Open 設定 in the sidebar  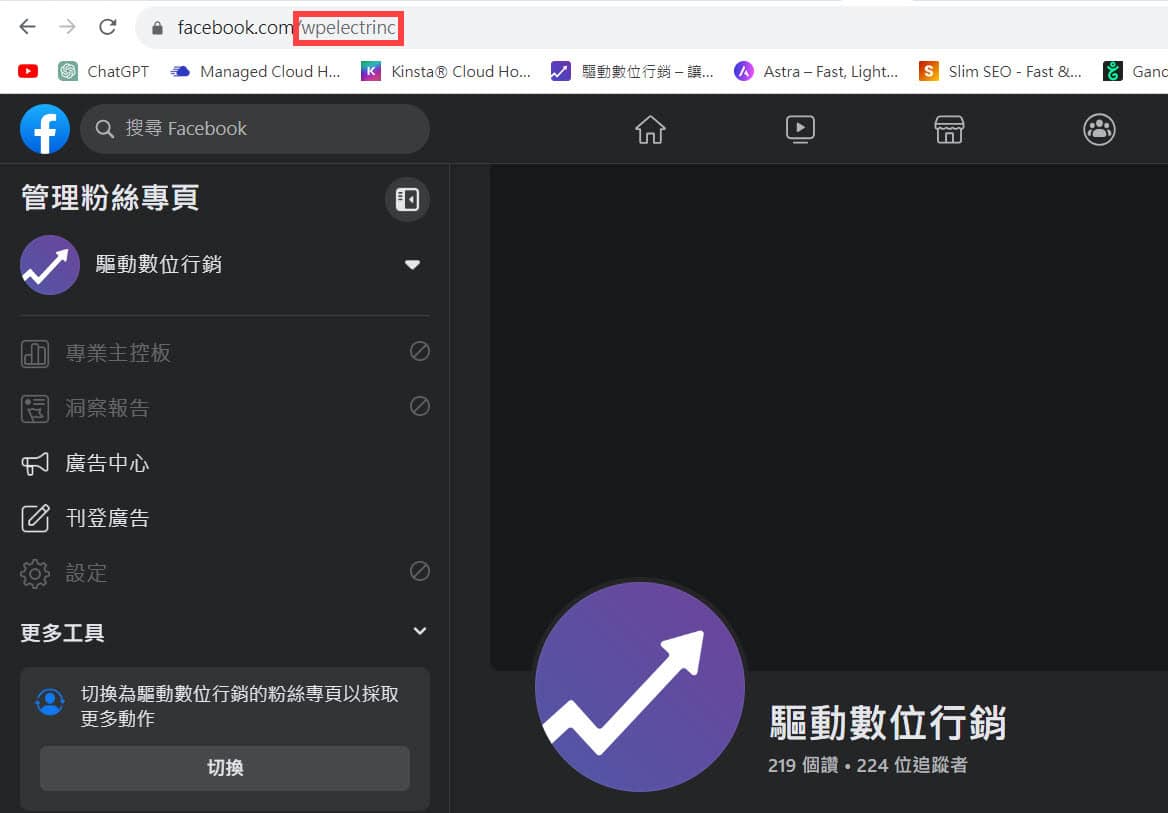(225, 573)
